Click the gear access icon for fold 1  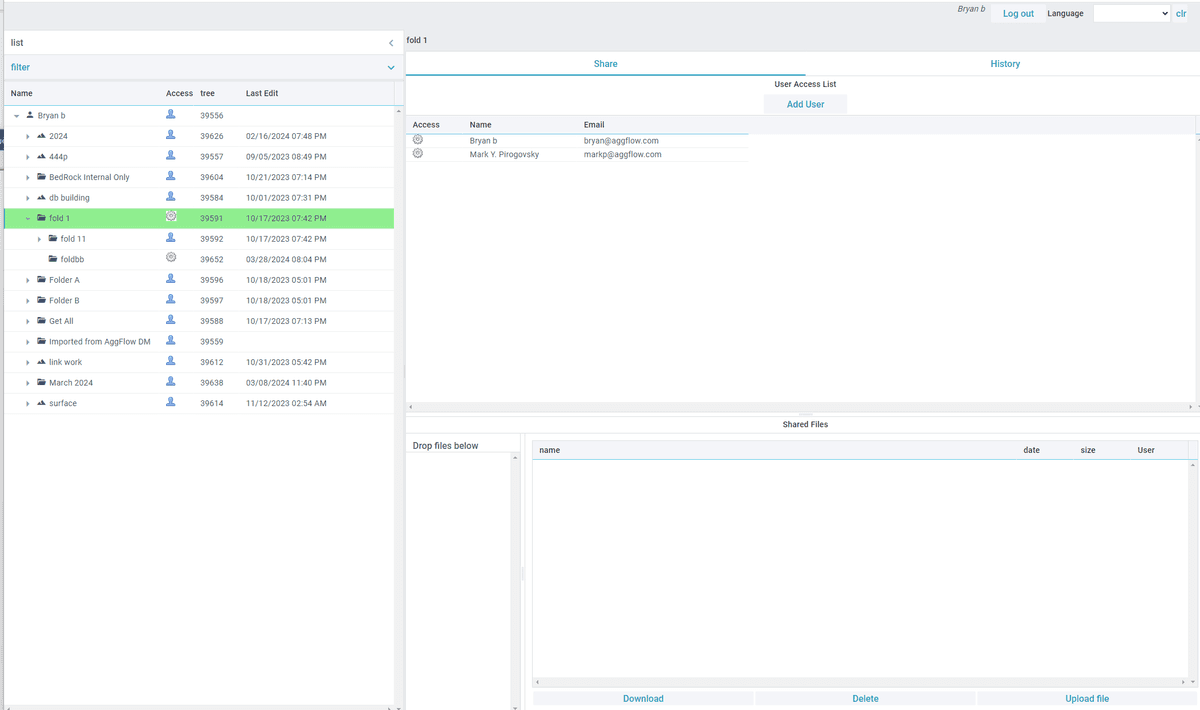[x=171, y=217]
